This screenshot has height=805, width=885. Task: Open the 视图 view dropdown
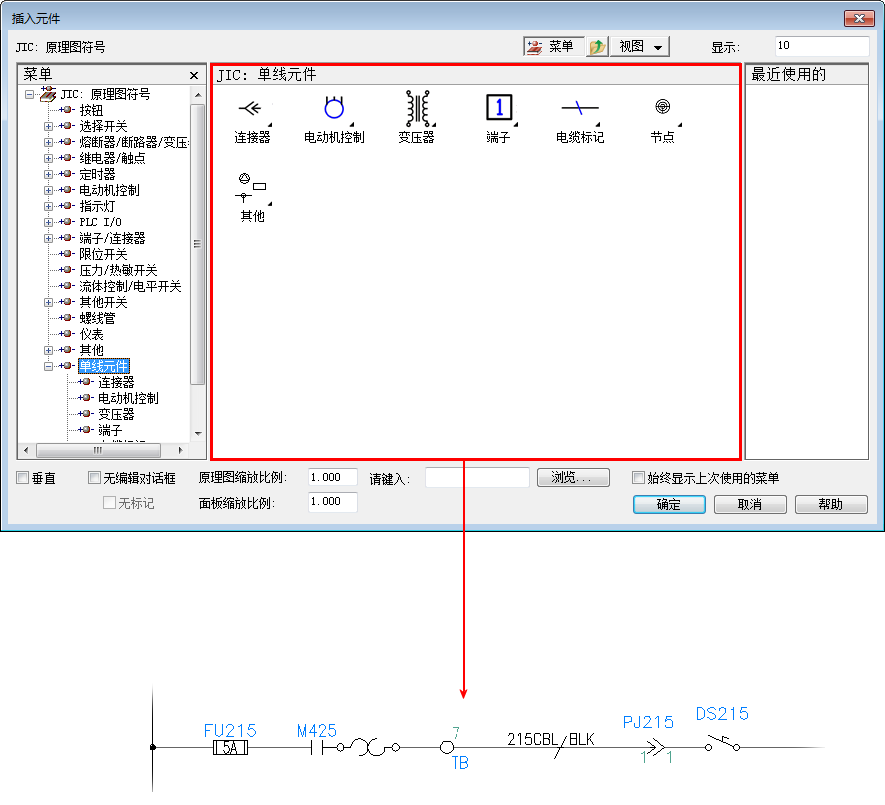(640, 47)
